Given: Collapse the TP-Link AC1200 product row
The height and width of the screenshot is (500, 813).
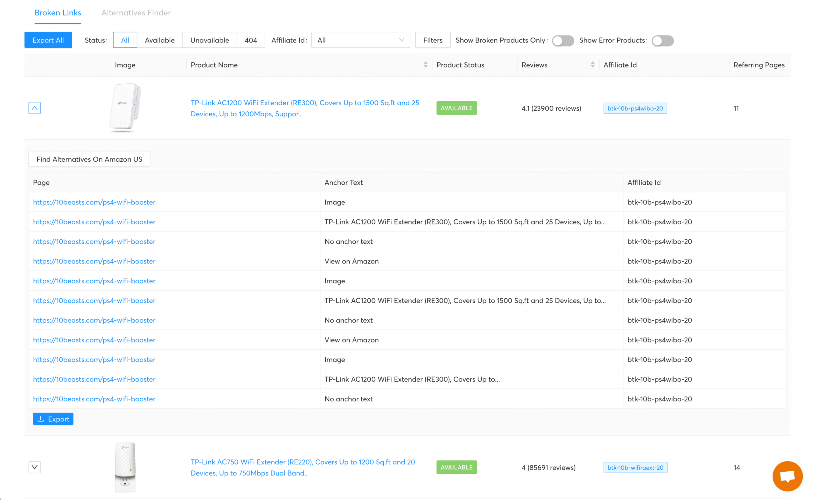Looking at the screenshot, I should click(34, 108).
